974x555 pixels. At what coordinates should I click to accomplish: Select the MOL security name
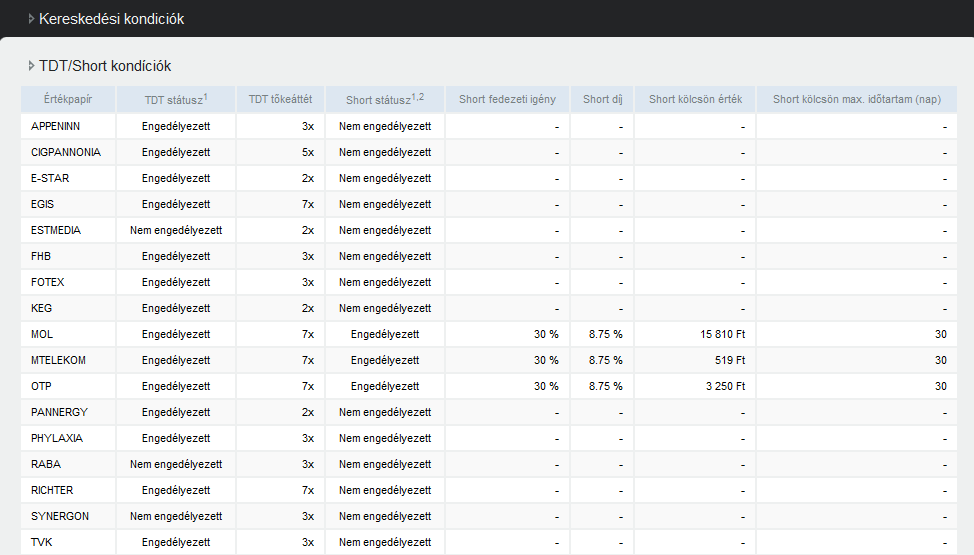point(42,334)
